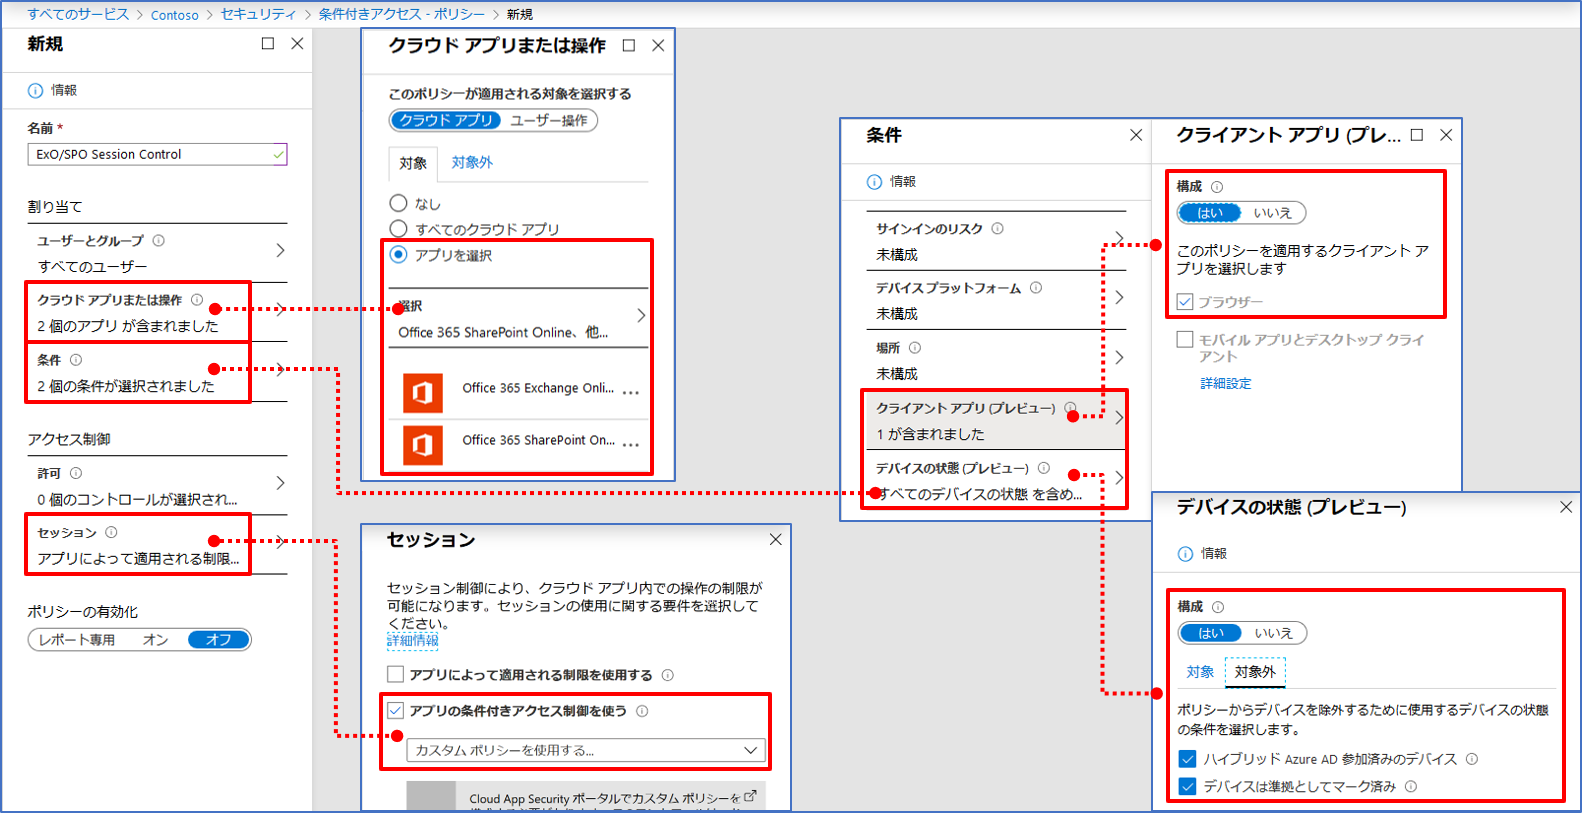The width and height of the screenshot is (1582, 813).
Task: Click 情報 info icon in 新規 pane
Action: [x=36, y=90]
